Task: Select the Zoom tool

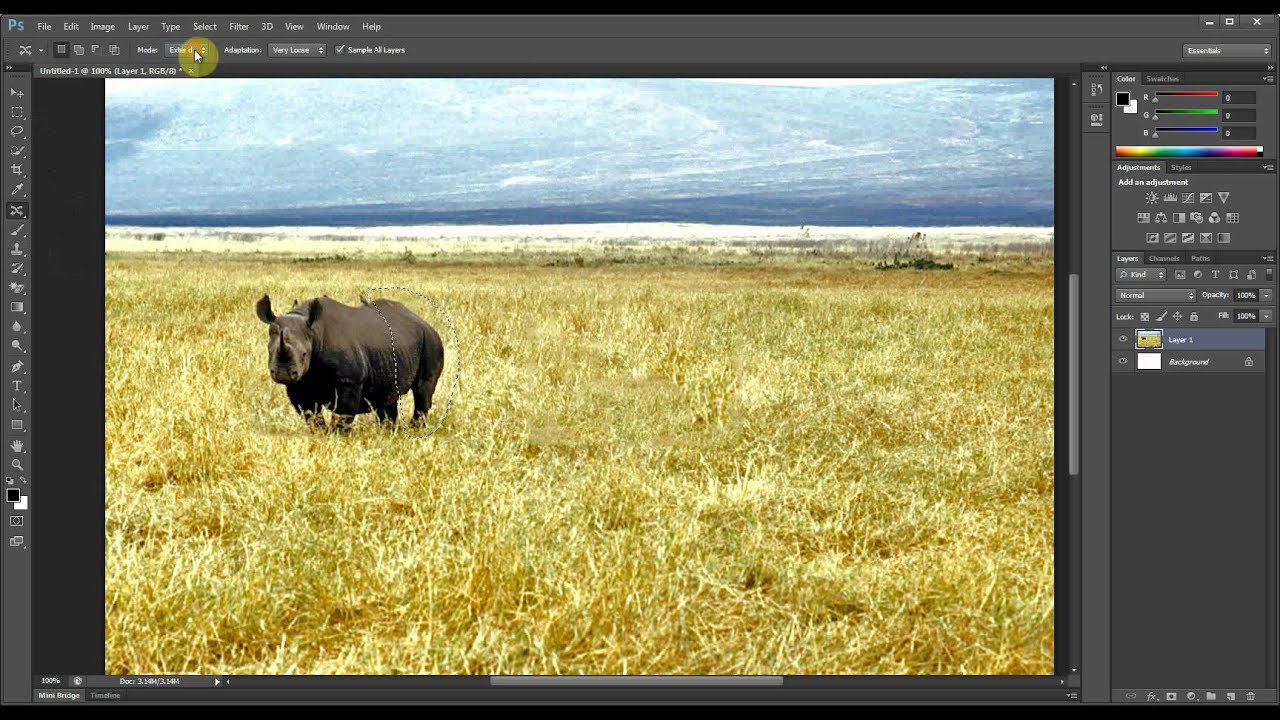Action: pyautogui.click(x=17, y=465)
